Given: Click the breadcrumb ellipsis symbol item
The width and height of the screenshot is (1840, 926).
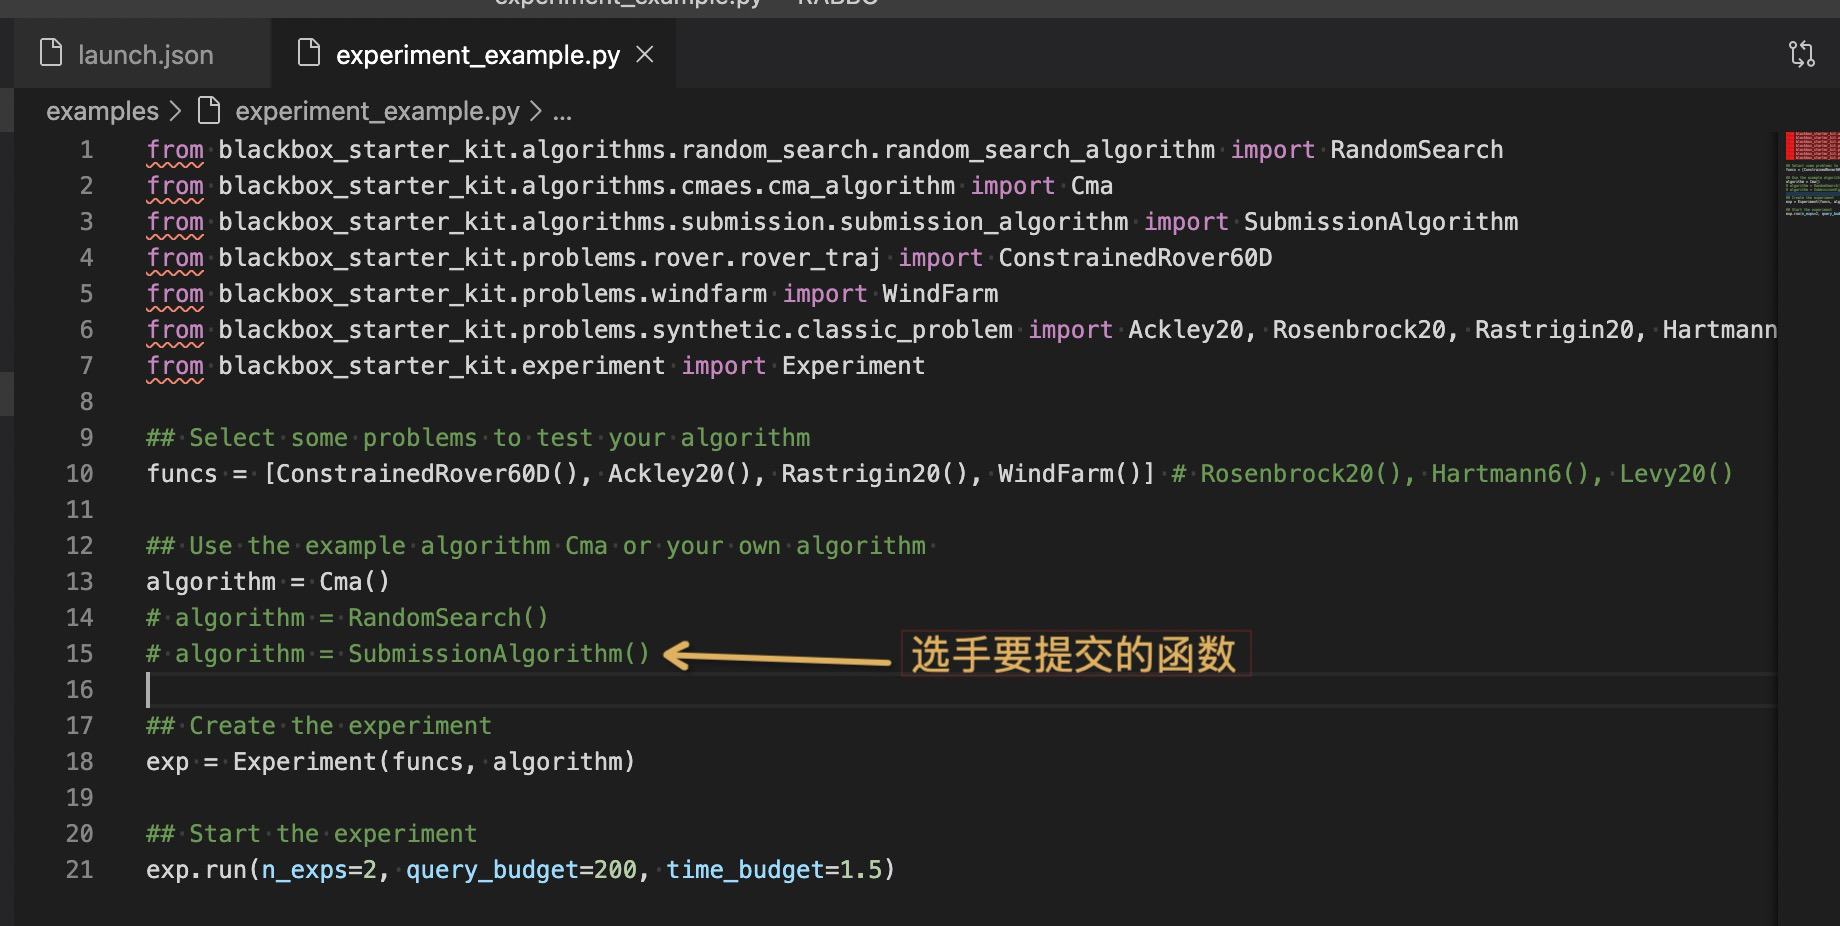Looking at the screenshot, I should coord(563,112).
